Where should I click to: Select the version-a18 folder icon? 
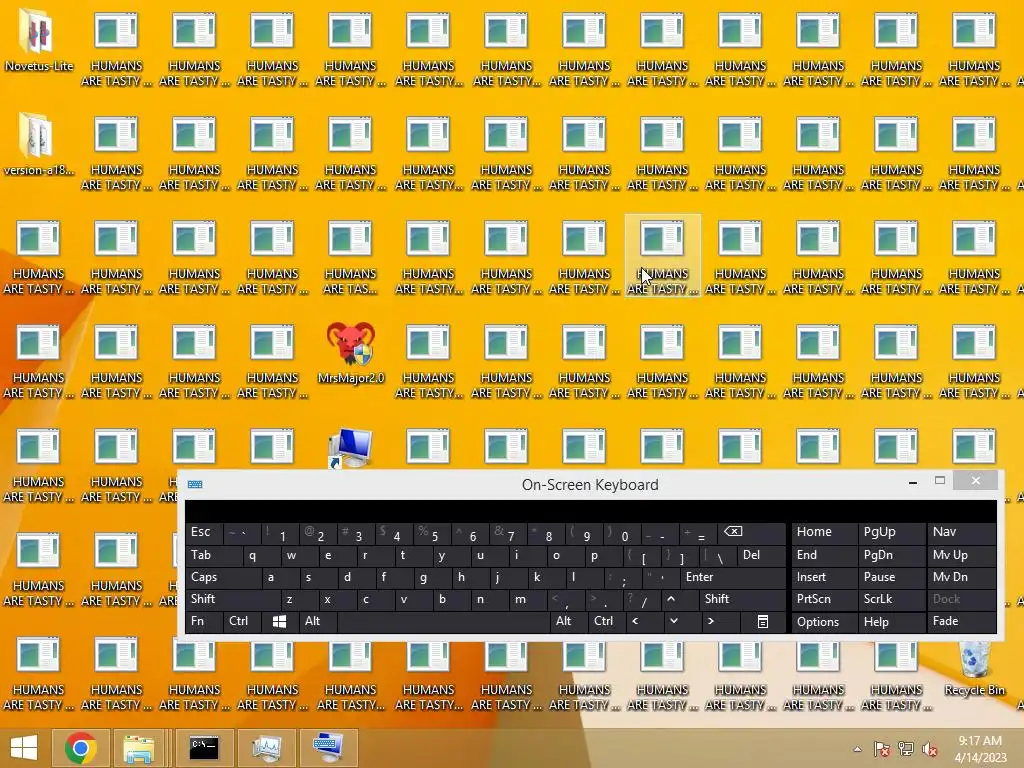(38, 144)
